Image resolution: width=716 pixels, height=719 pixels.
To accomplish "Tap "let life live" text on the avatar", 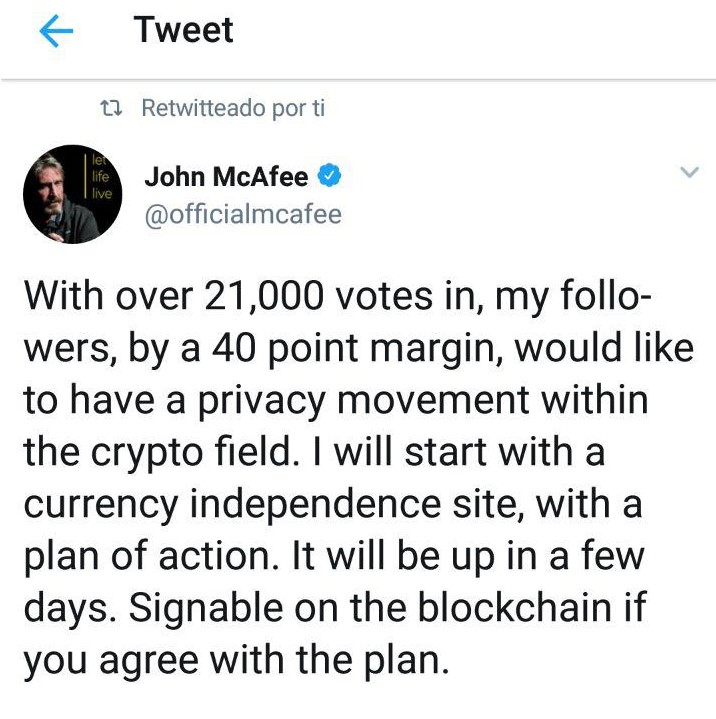I will point(101,177).
